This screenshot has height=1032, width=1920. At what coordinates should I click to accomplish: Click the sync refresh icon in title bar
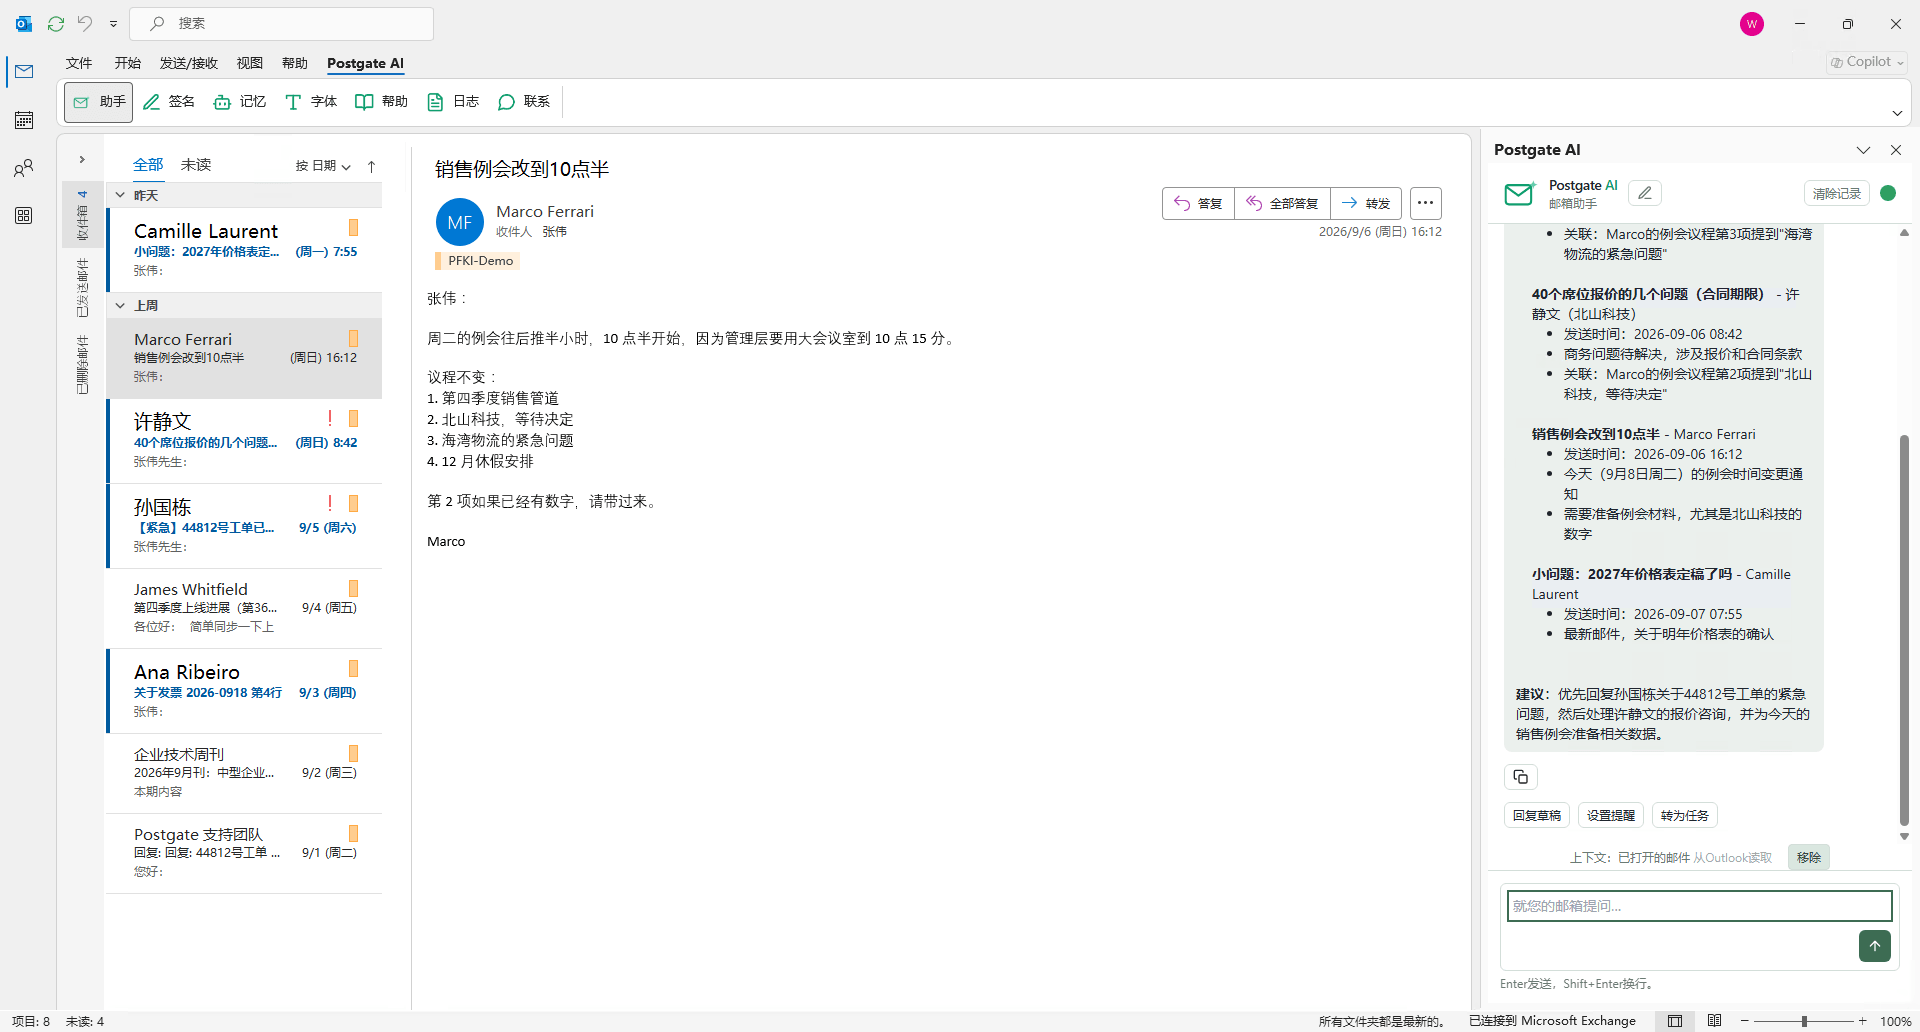click(x=56, y=23)
